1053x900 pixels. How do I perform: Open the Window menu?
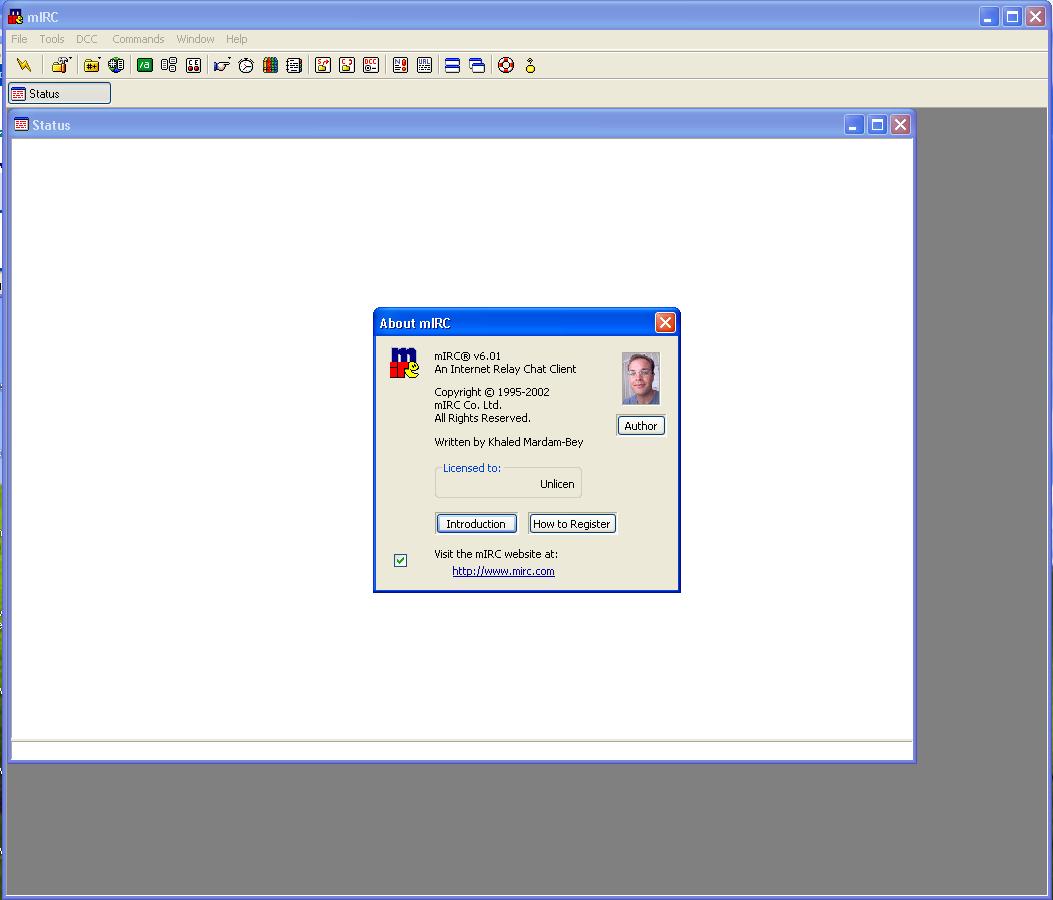pyautogui.click(x=195, y=39)
